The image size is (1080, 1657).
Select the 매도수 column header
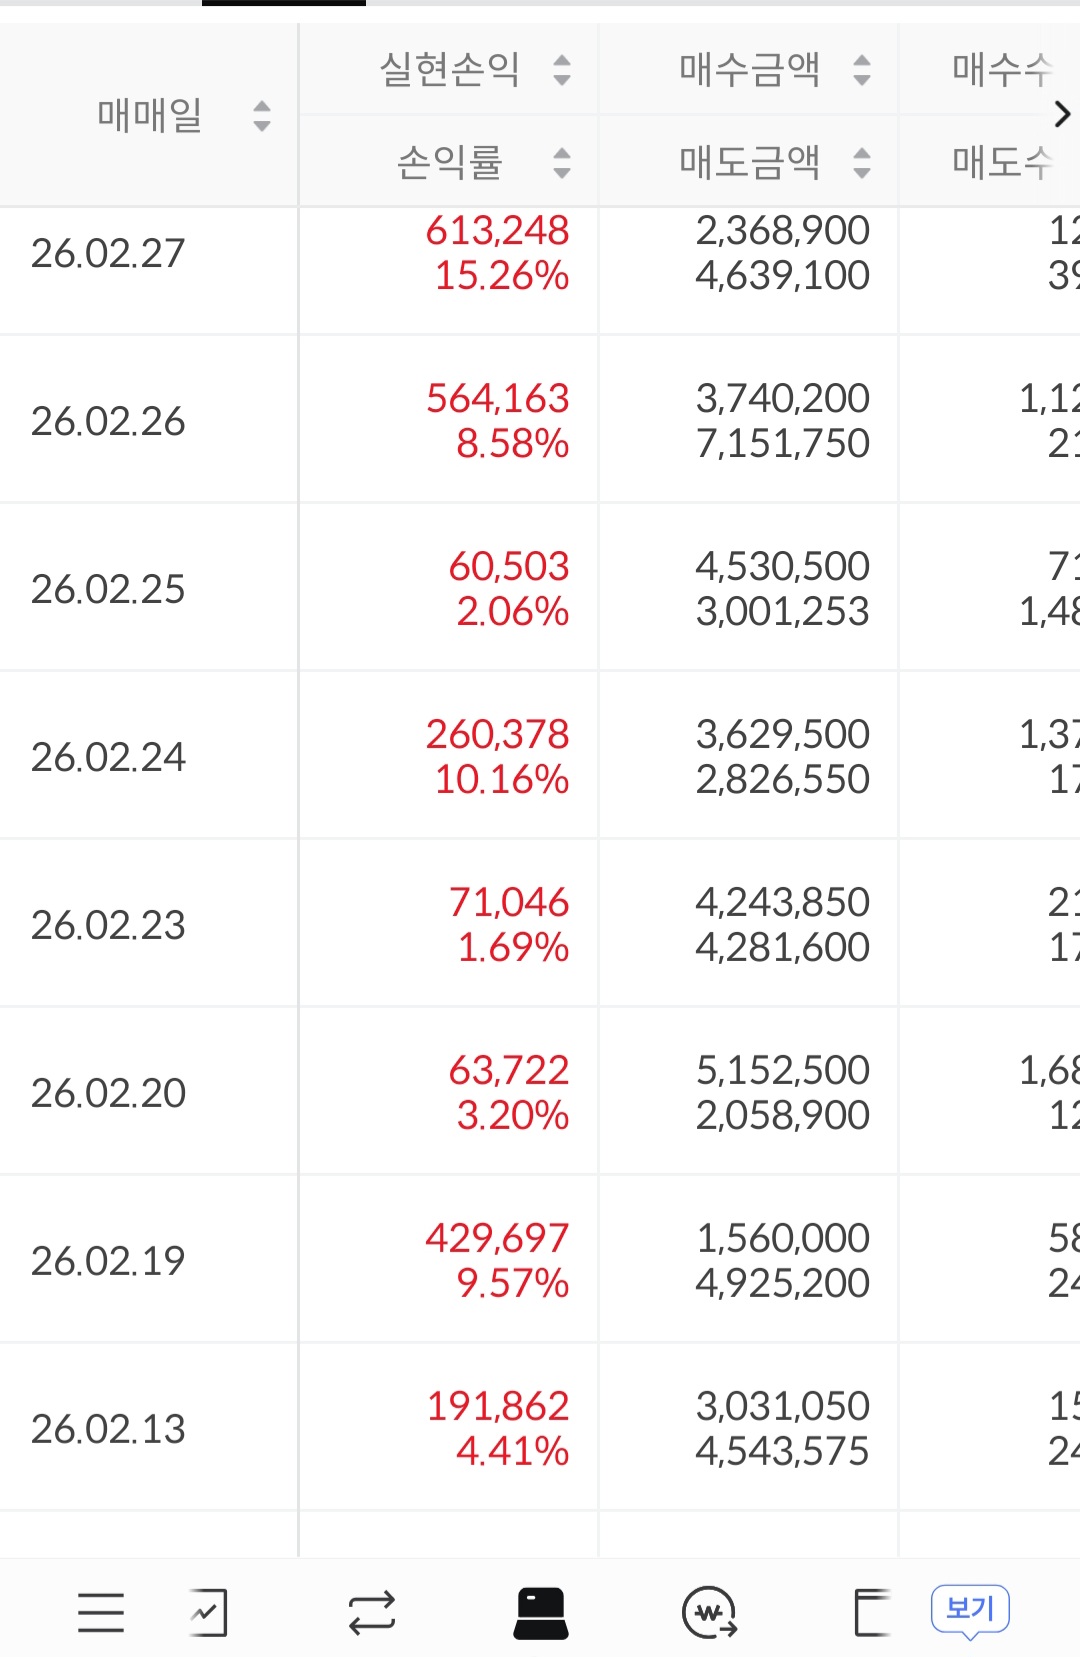point(1000,162)
